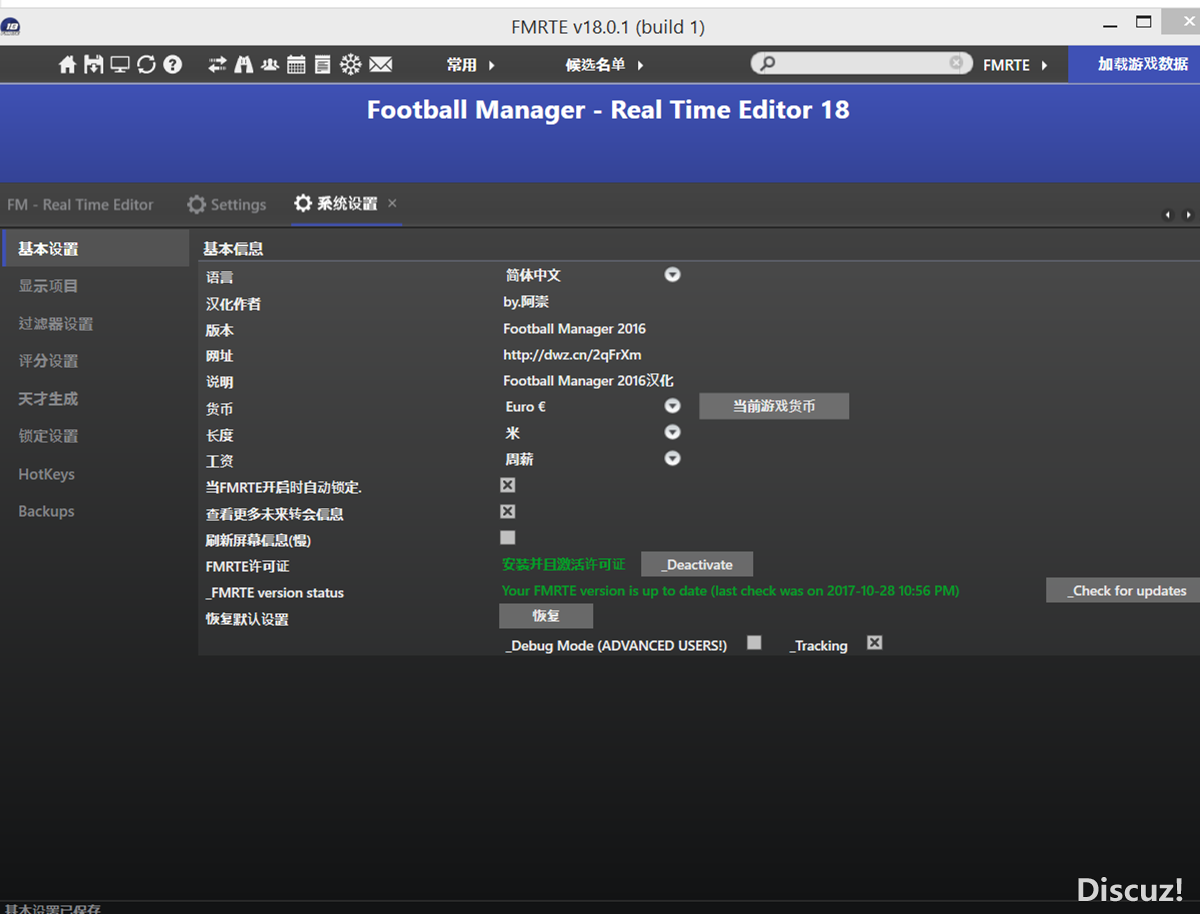
Task: Click the FMRTE app logo icon
Action: pyautogui.click(x=12, y=26)
